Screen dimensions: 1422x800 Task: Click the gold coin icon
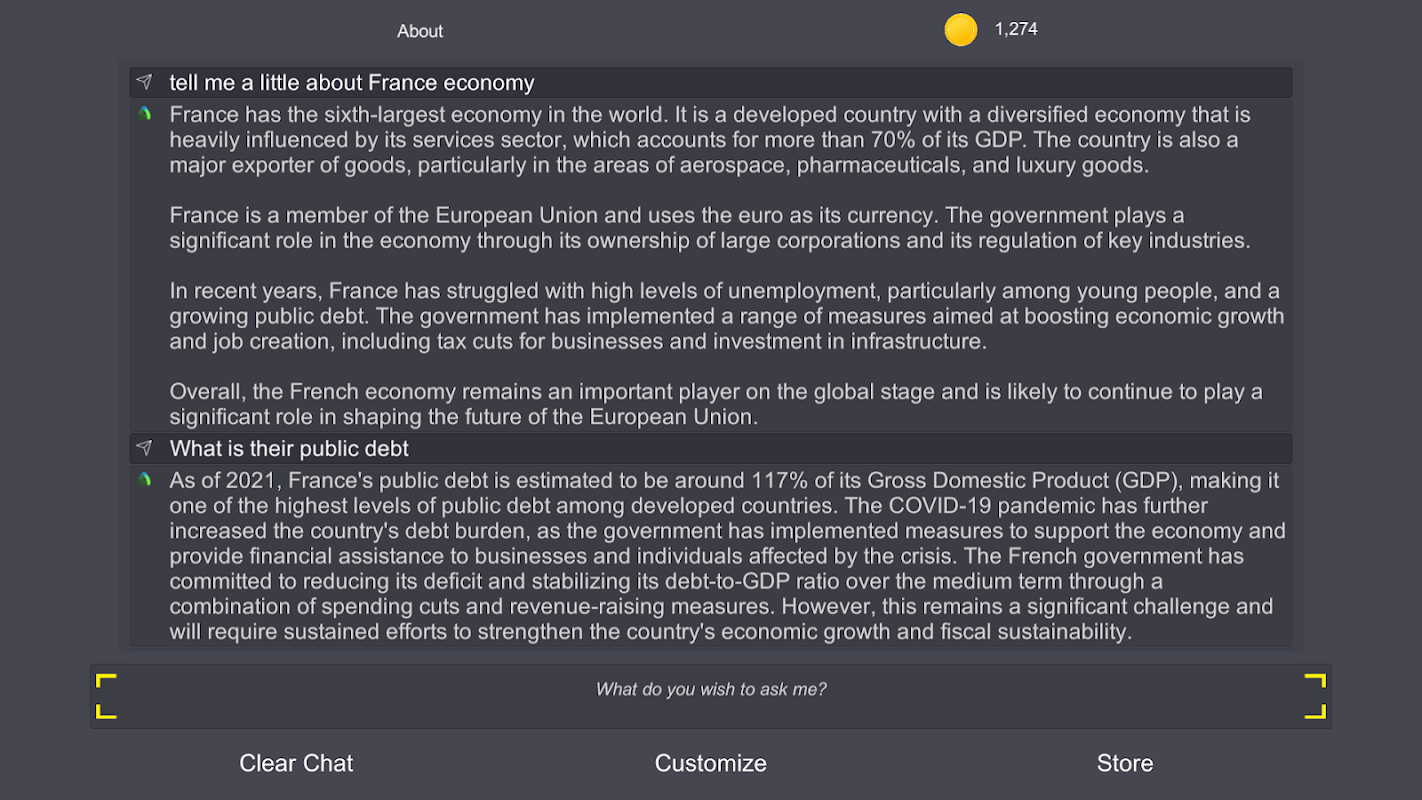pyautogui.click(x=960, y=30)
